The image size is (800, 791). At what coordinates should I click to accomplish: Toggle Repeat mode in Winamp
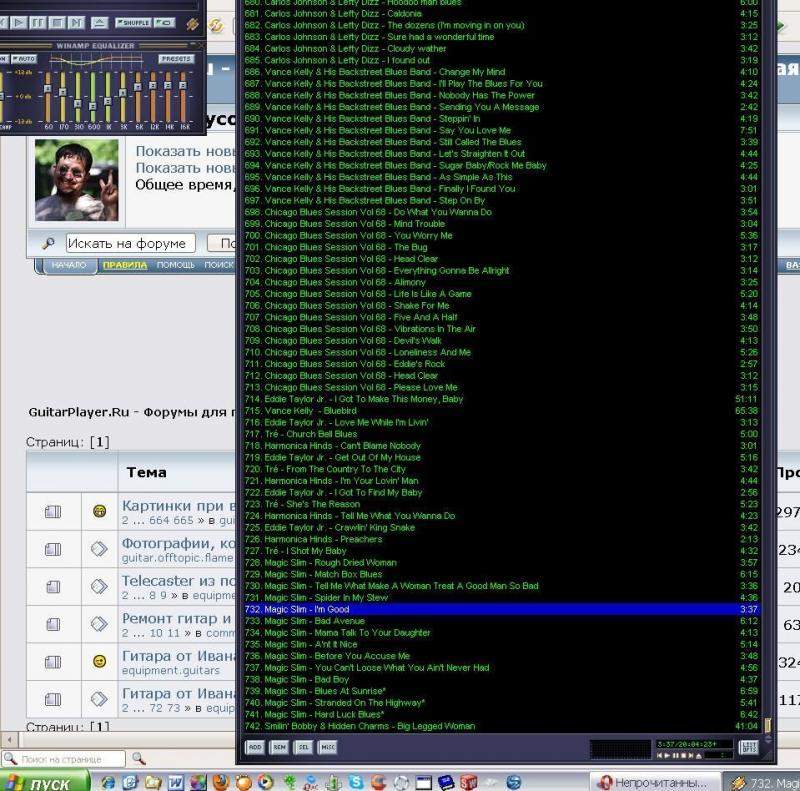click(x=165, y=23)
